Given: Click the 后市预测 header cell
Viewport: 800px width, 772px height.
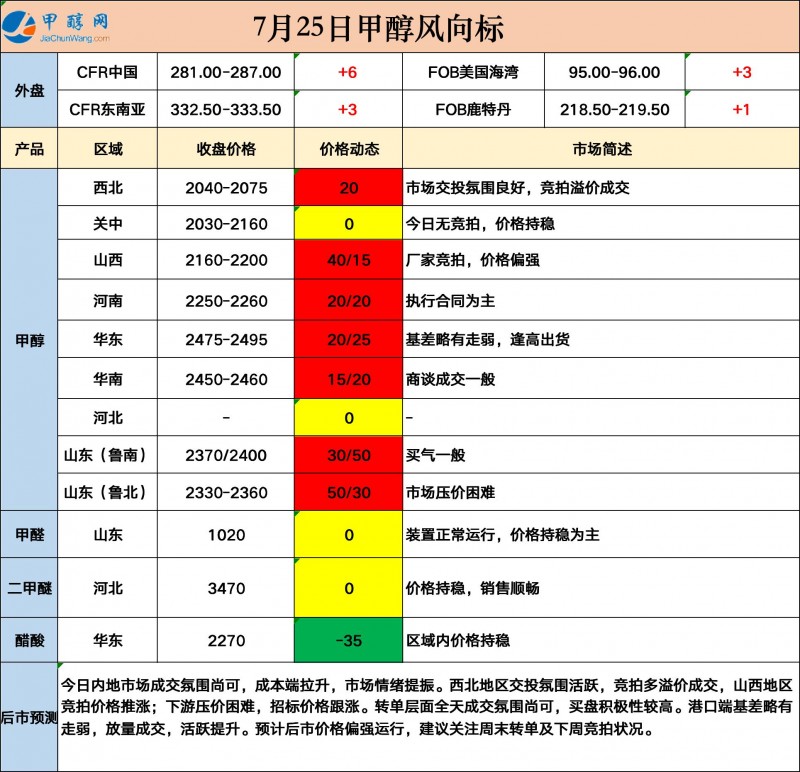Looking at the screenshot, I should click(29, 717).
